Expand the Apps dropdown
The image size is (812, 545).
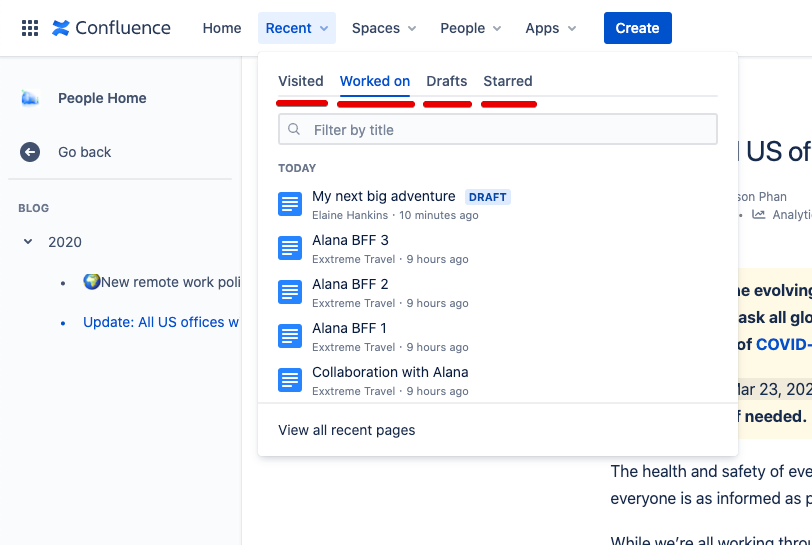[x=550, y=28]
